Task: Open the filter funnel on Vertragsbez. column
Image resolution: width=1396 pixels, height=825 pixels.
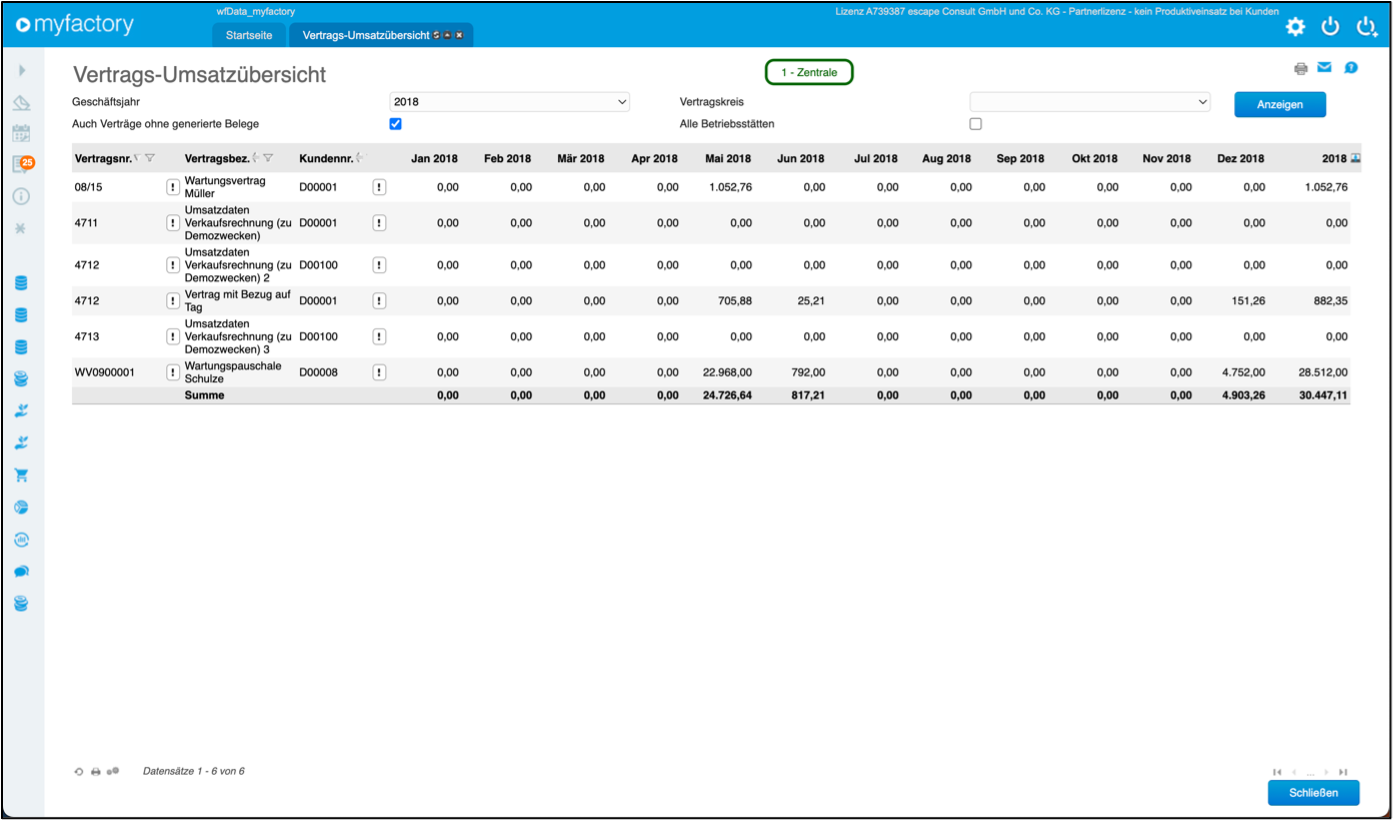Action: tap(268, 158)
